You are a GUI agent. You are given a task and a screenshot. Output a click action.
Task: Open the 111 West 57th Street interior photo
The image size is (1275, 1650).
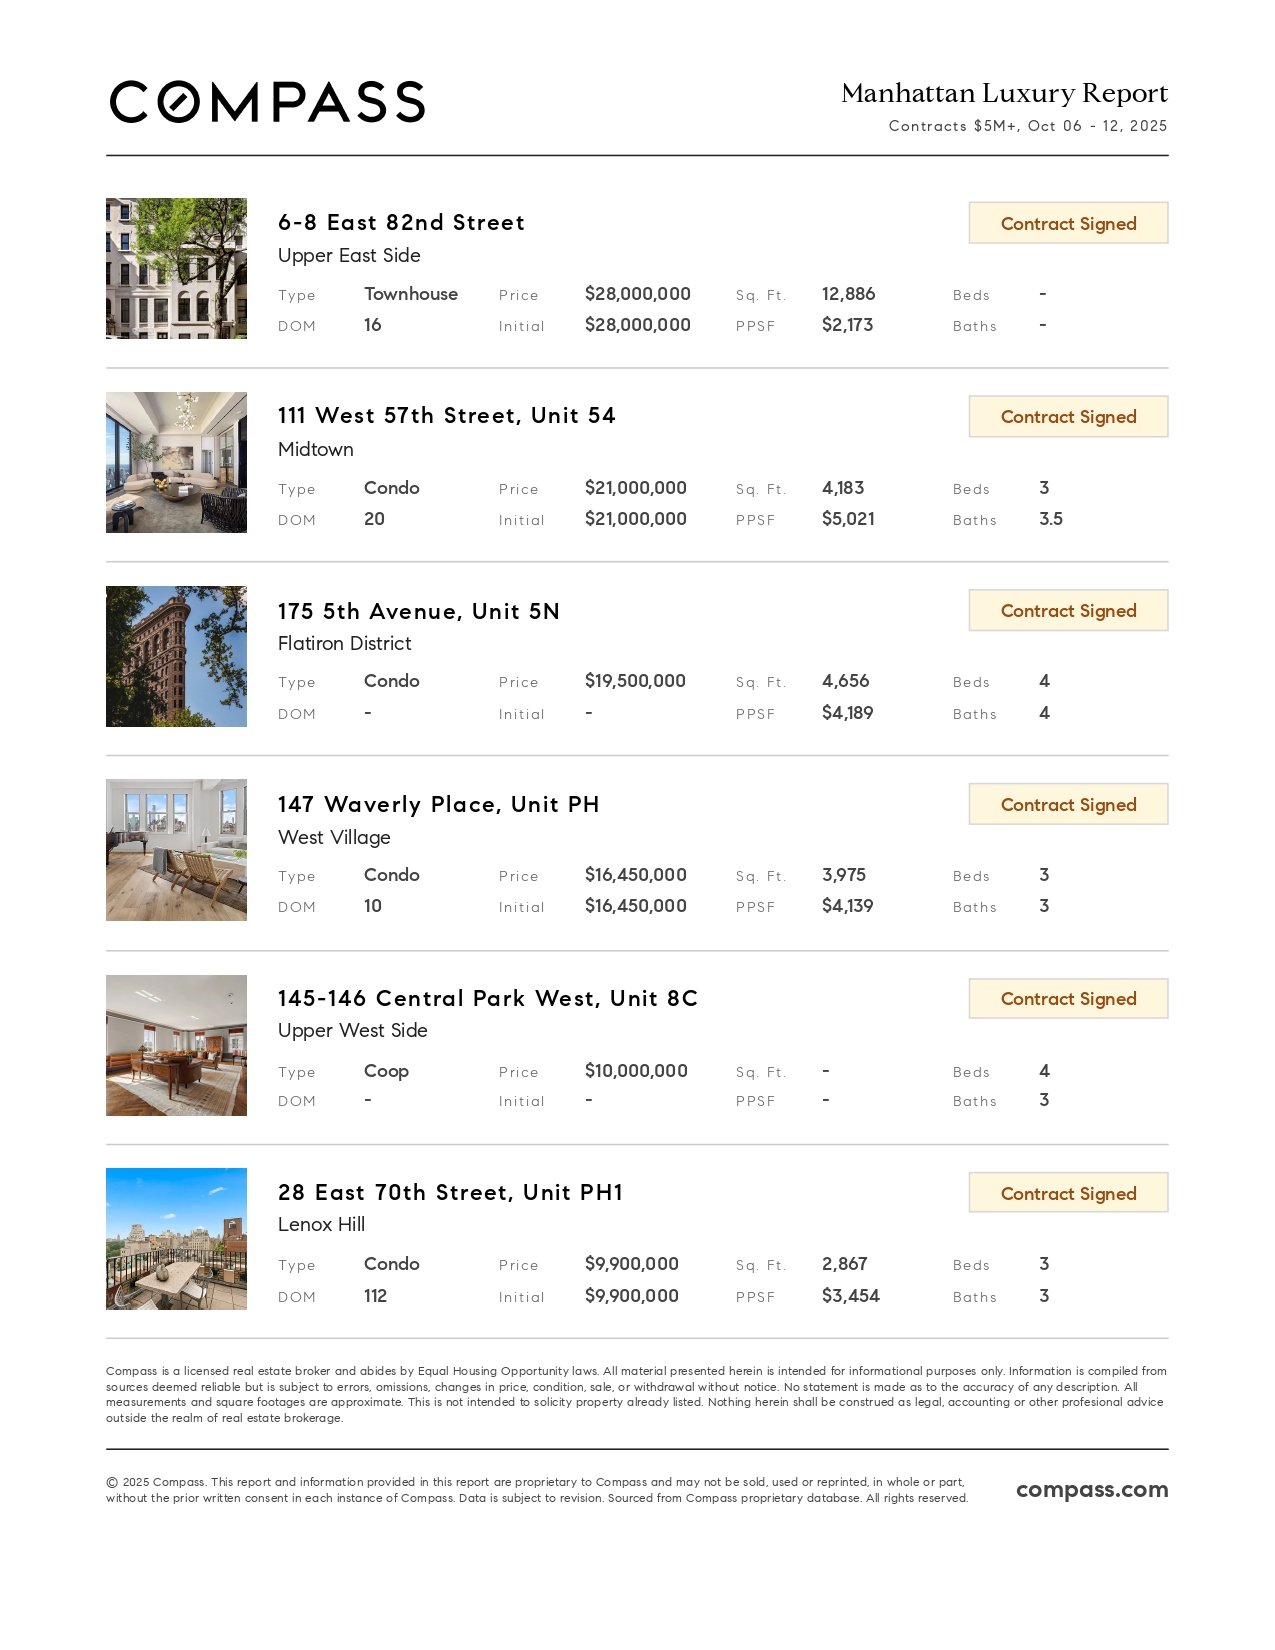pos(176,462)
